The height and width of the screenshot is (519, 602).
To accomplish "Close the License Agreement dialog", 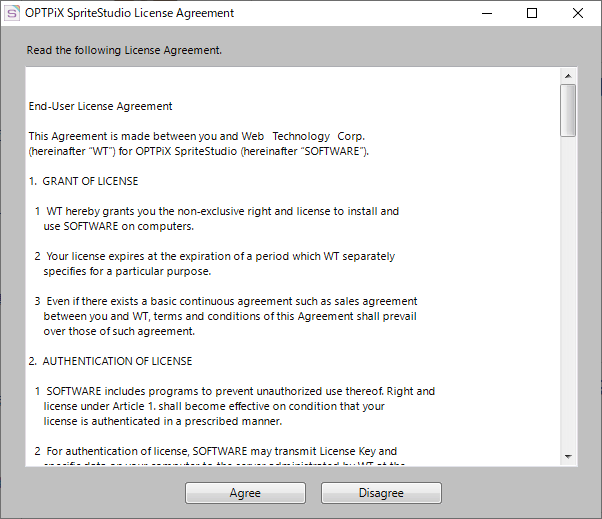I will click(x=577, y=13).
